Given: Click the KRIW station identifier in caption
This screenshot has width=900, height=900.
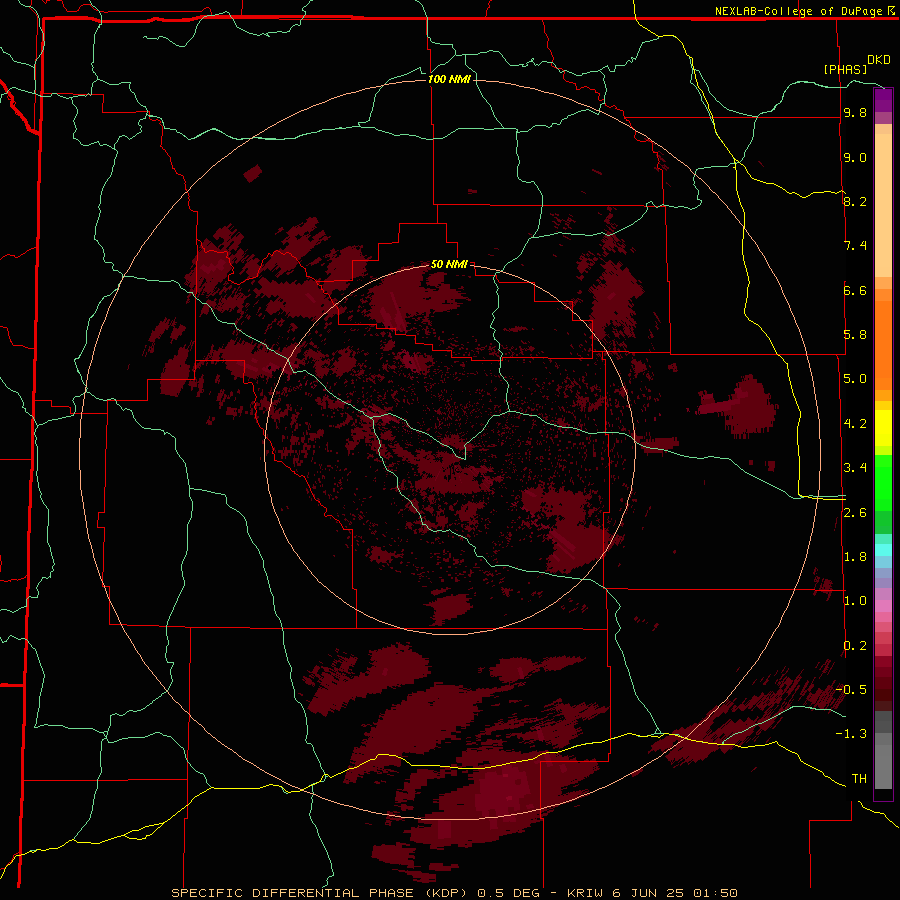Looking at the screenshot, I should (587, 893).
